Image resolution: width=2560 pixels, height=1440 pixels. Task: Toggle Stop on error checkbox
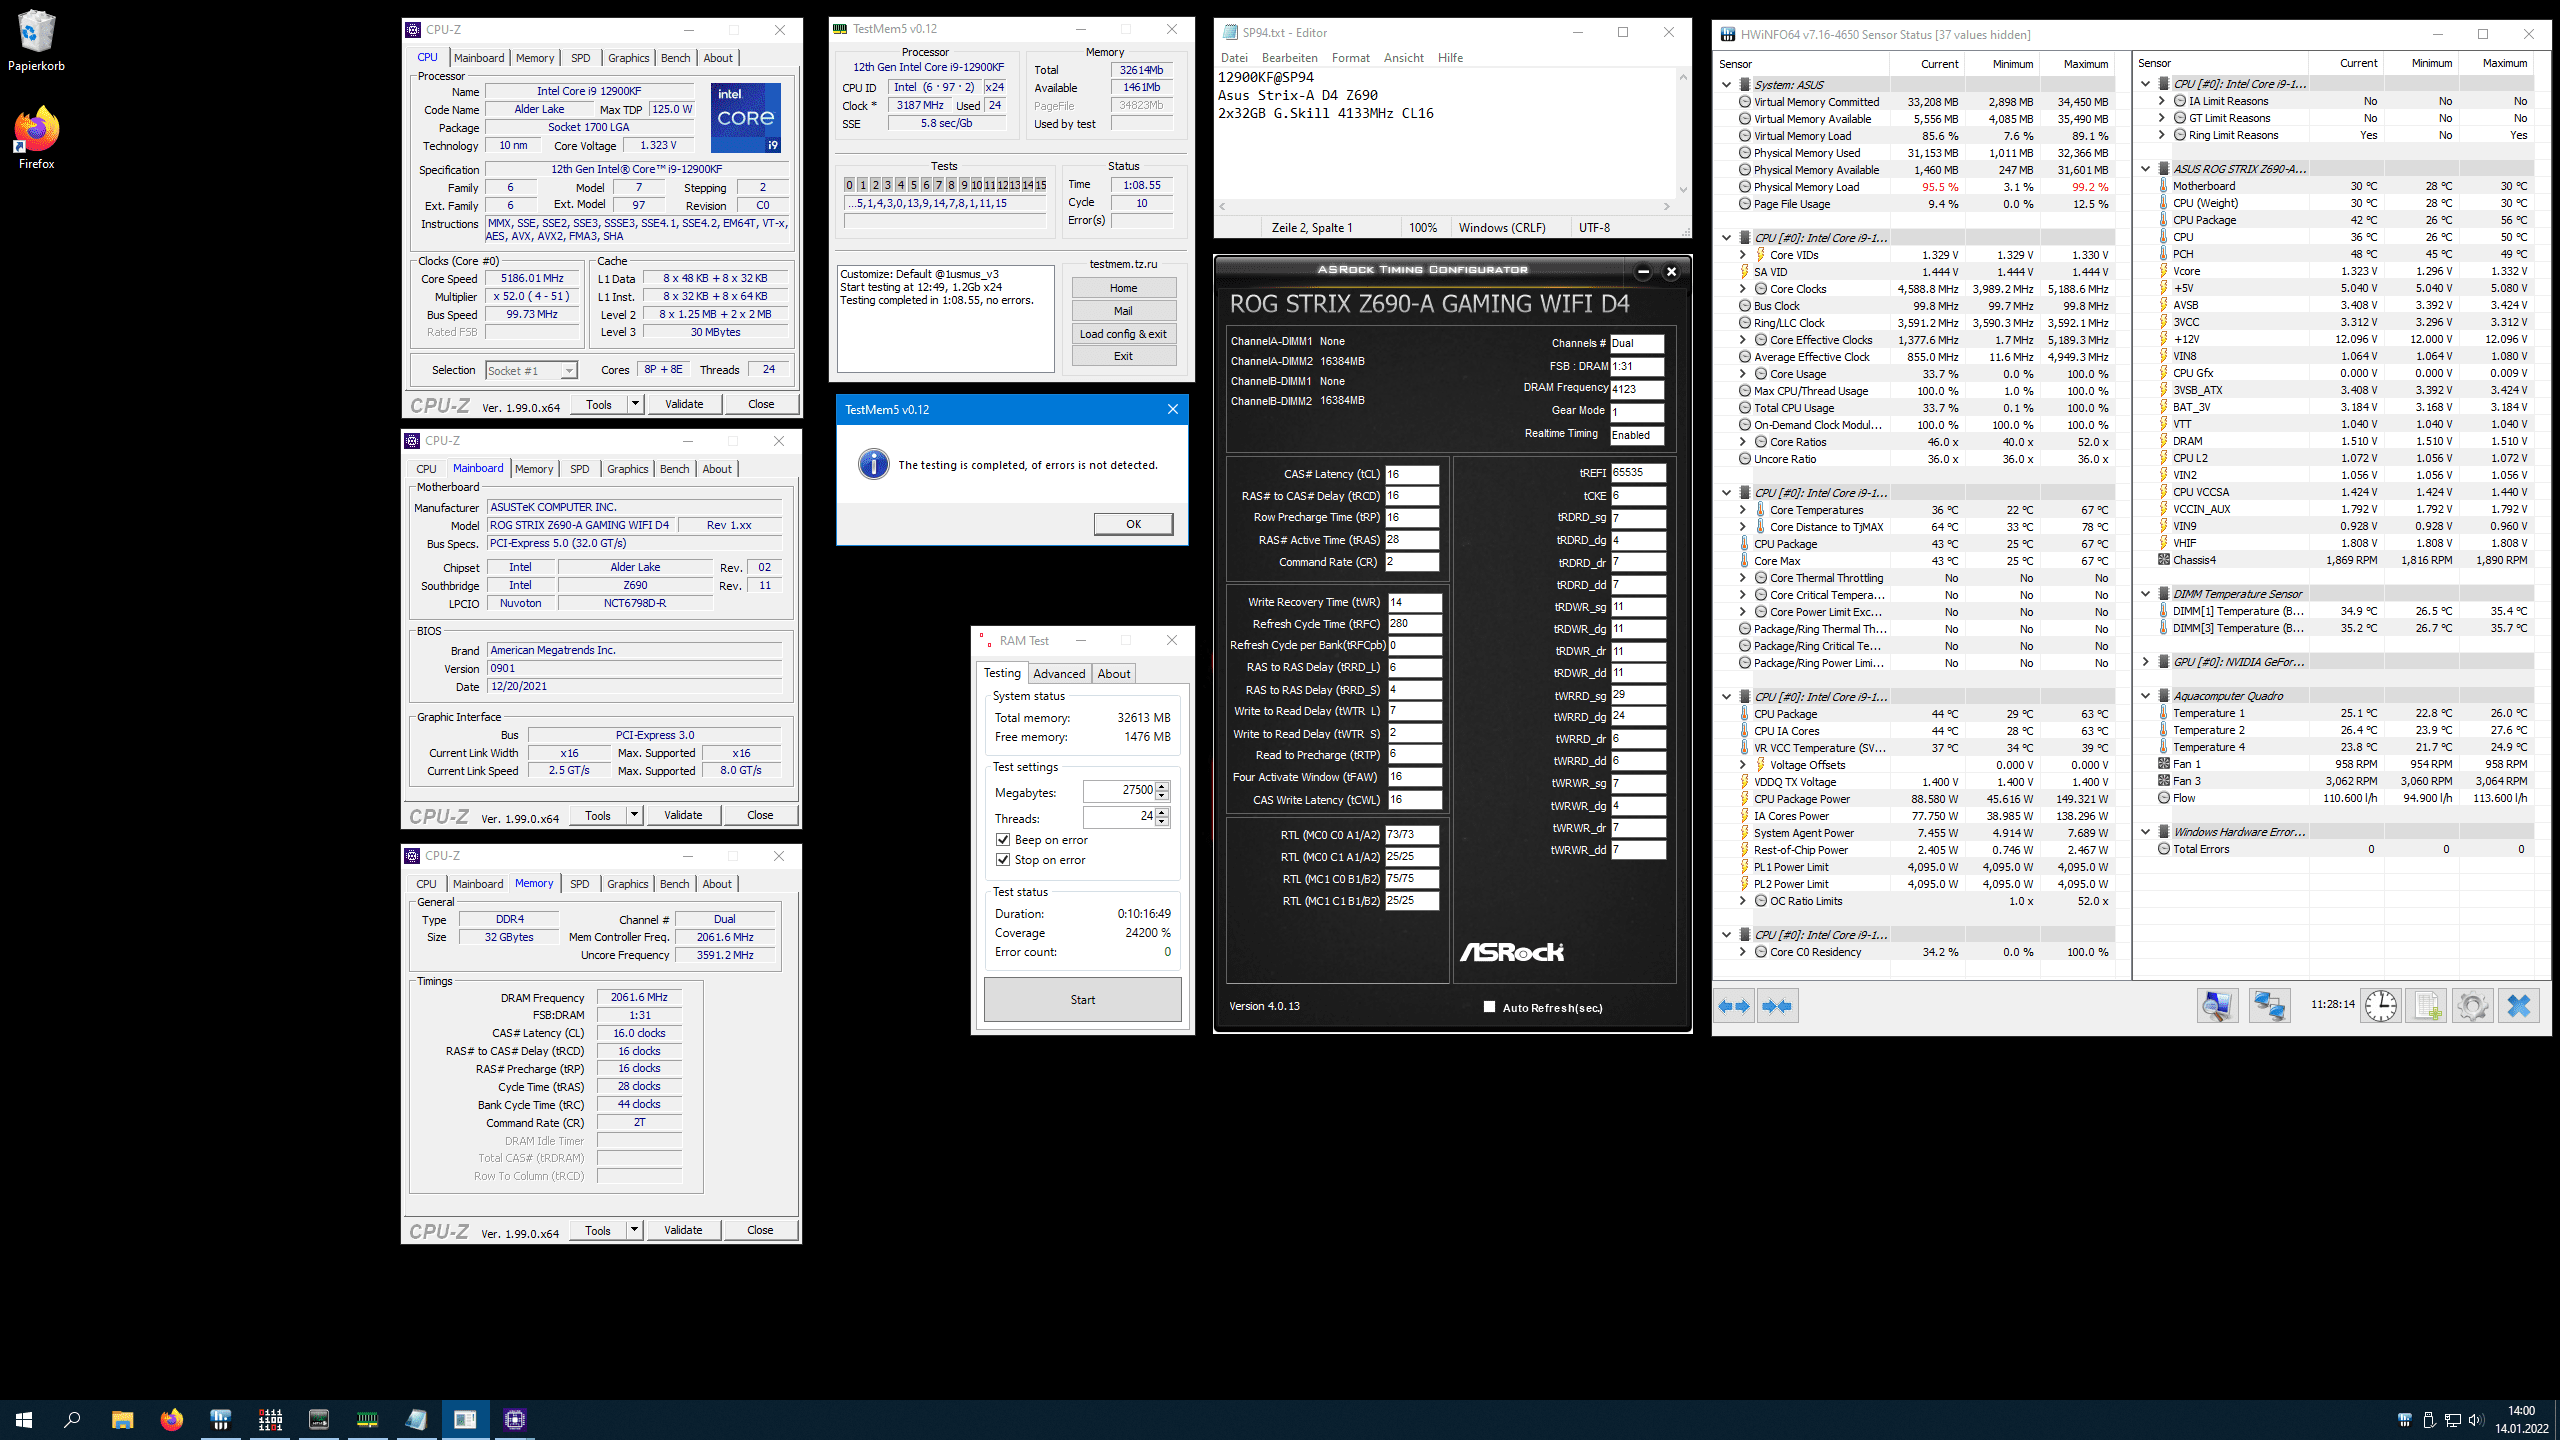coord(1003,860)
